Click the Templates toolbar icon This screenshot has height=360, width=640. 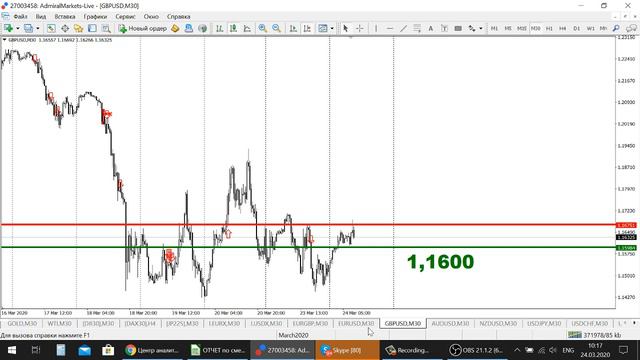(x=323, y=28)
